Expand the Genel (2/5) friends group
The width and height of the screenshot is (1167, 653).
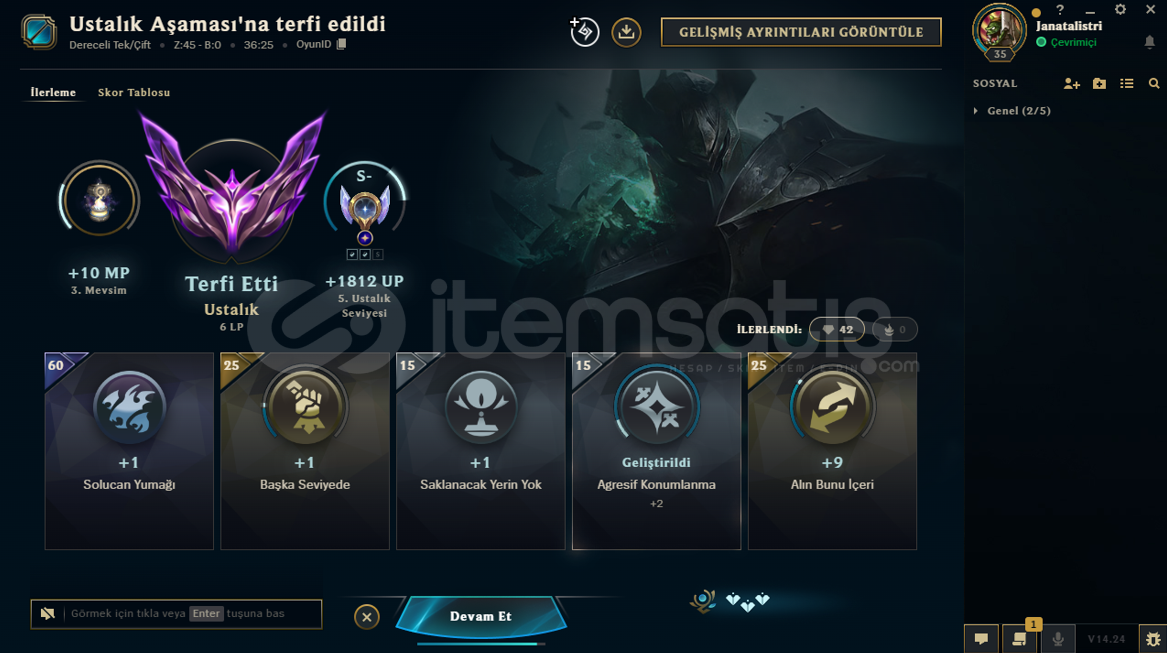1012,111
